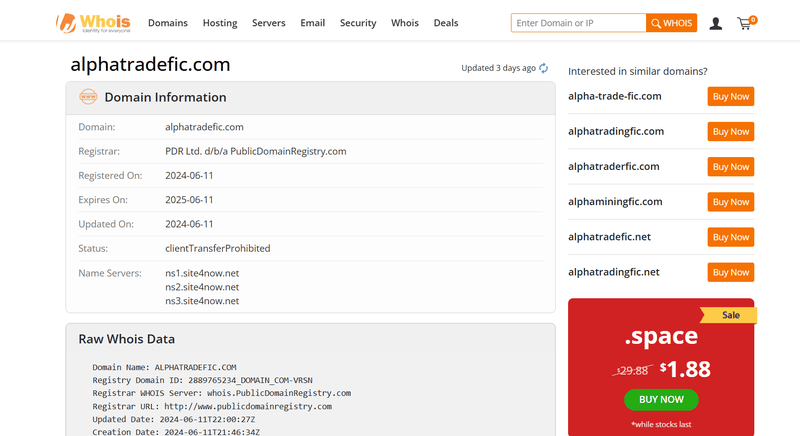Buy Now for alpha-trade-fic.com
This screenshot has width=800, height=436.
click(731, 96)
